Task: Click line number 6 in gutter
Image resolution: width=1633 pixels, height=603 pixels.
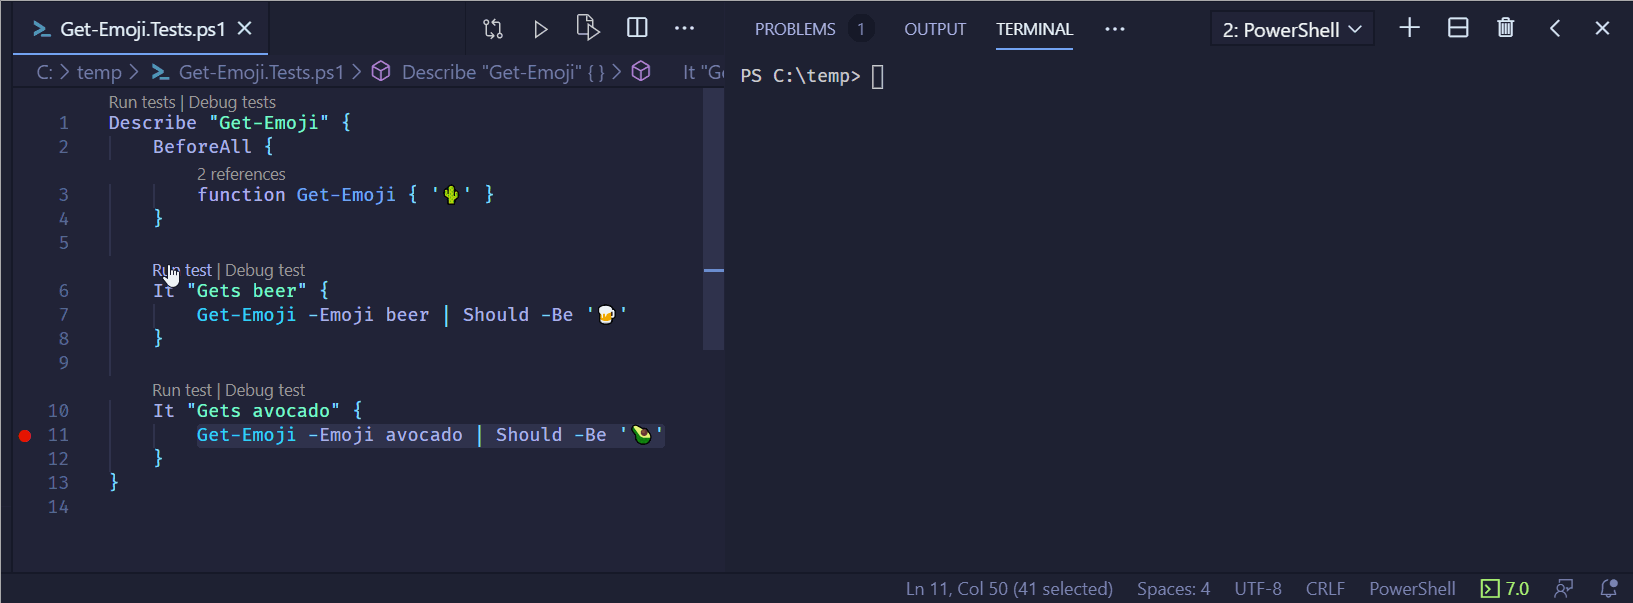Action: coord(63,291)
